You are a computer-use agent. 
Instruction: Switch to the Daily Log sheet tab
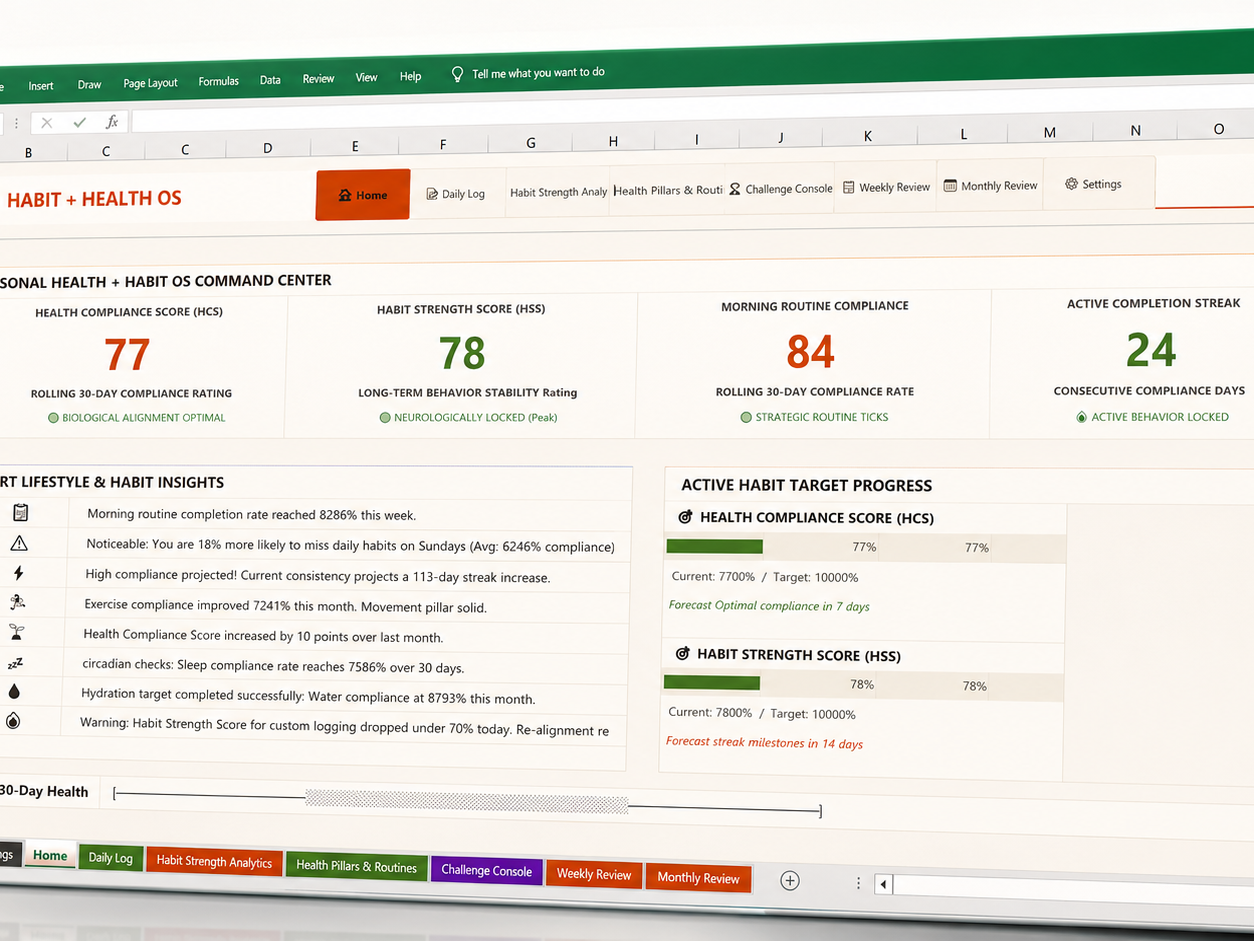110,858
